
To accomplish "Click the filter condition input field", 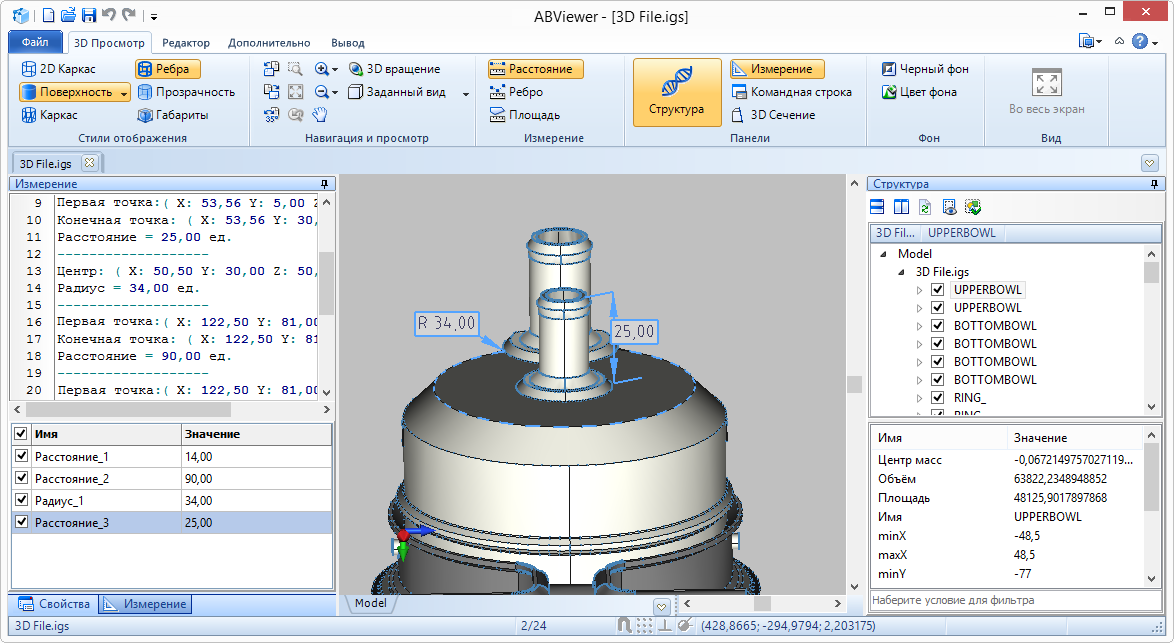I will (x=1010, y=600).
